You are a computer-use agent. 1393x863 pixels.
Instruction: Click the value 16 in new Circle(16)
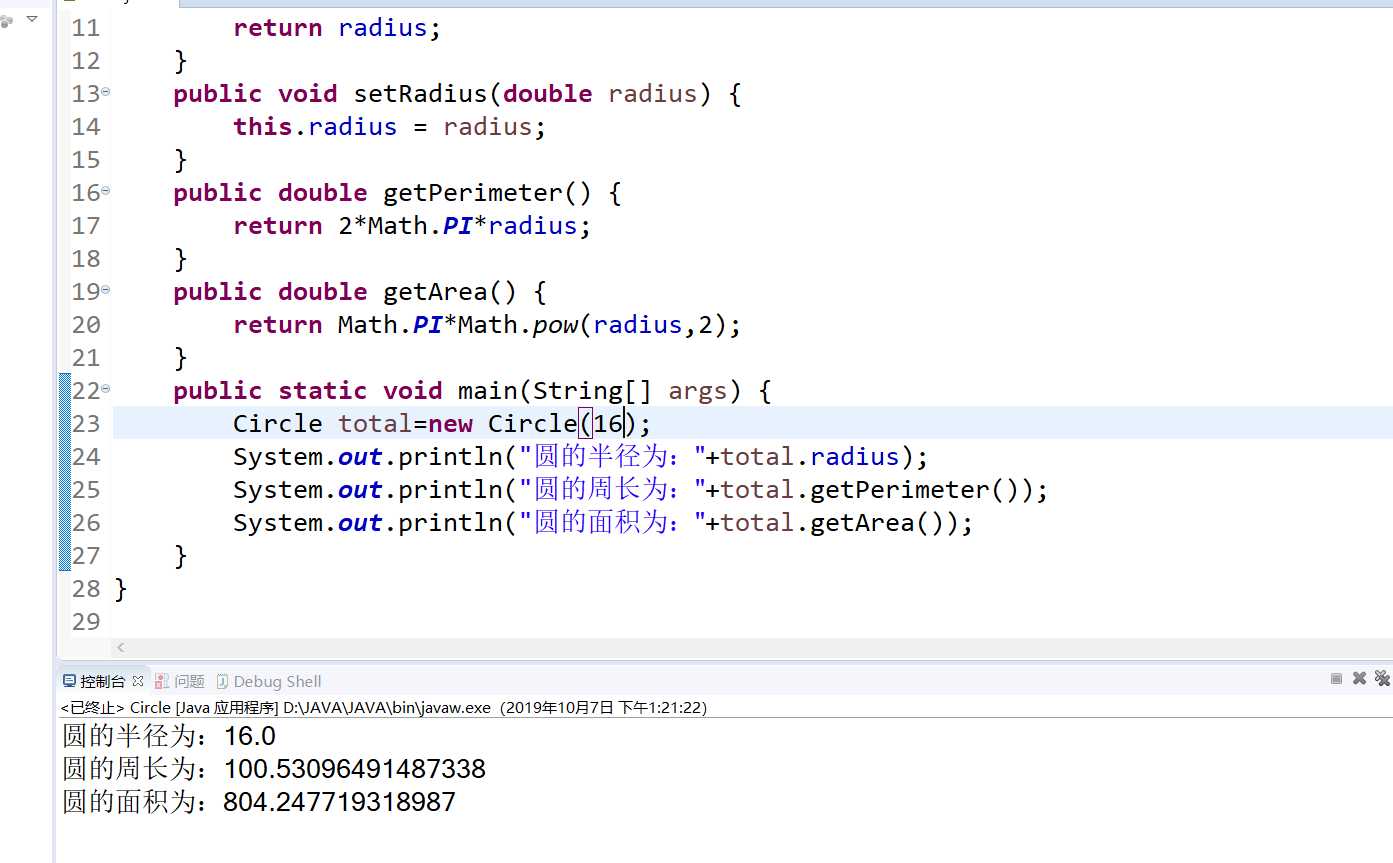[608, 423]
